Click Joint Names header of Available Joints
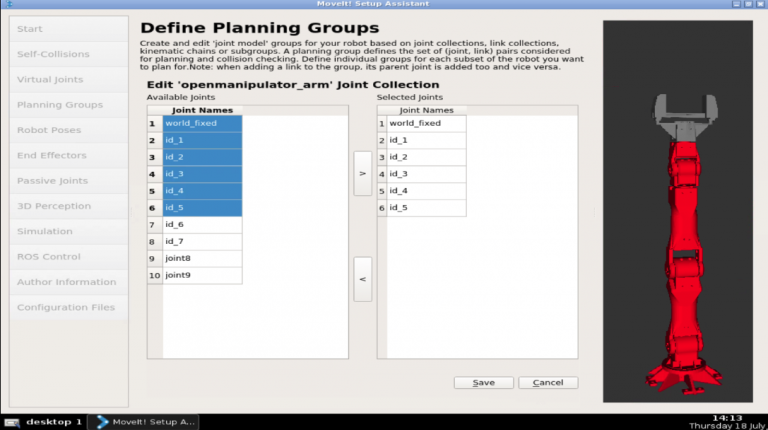 (202, 110)
